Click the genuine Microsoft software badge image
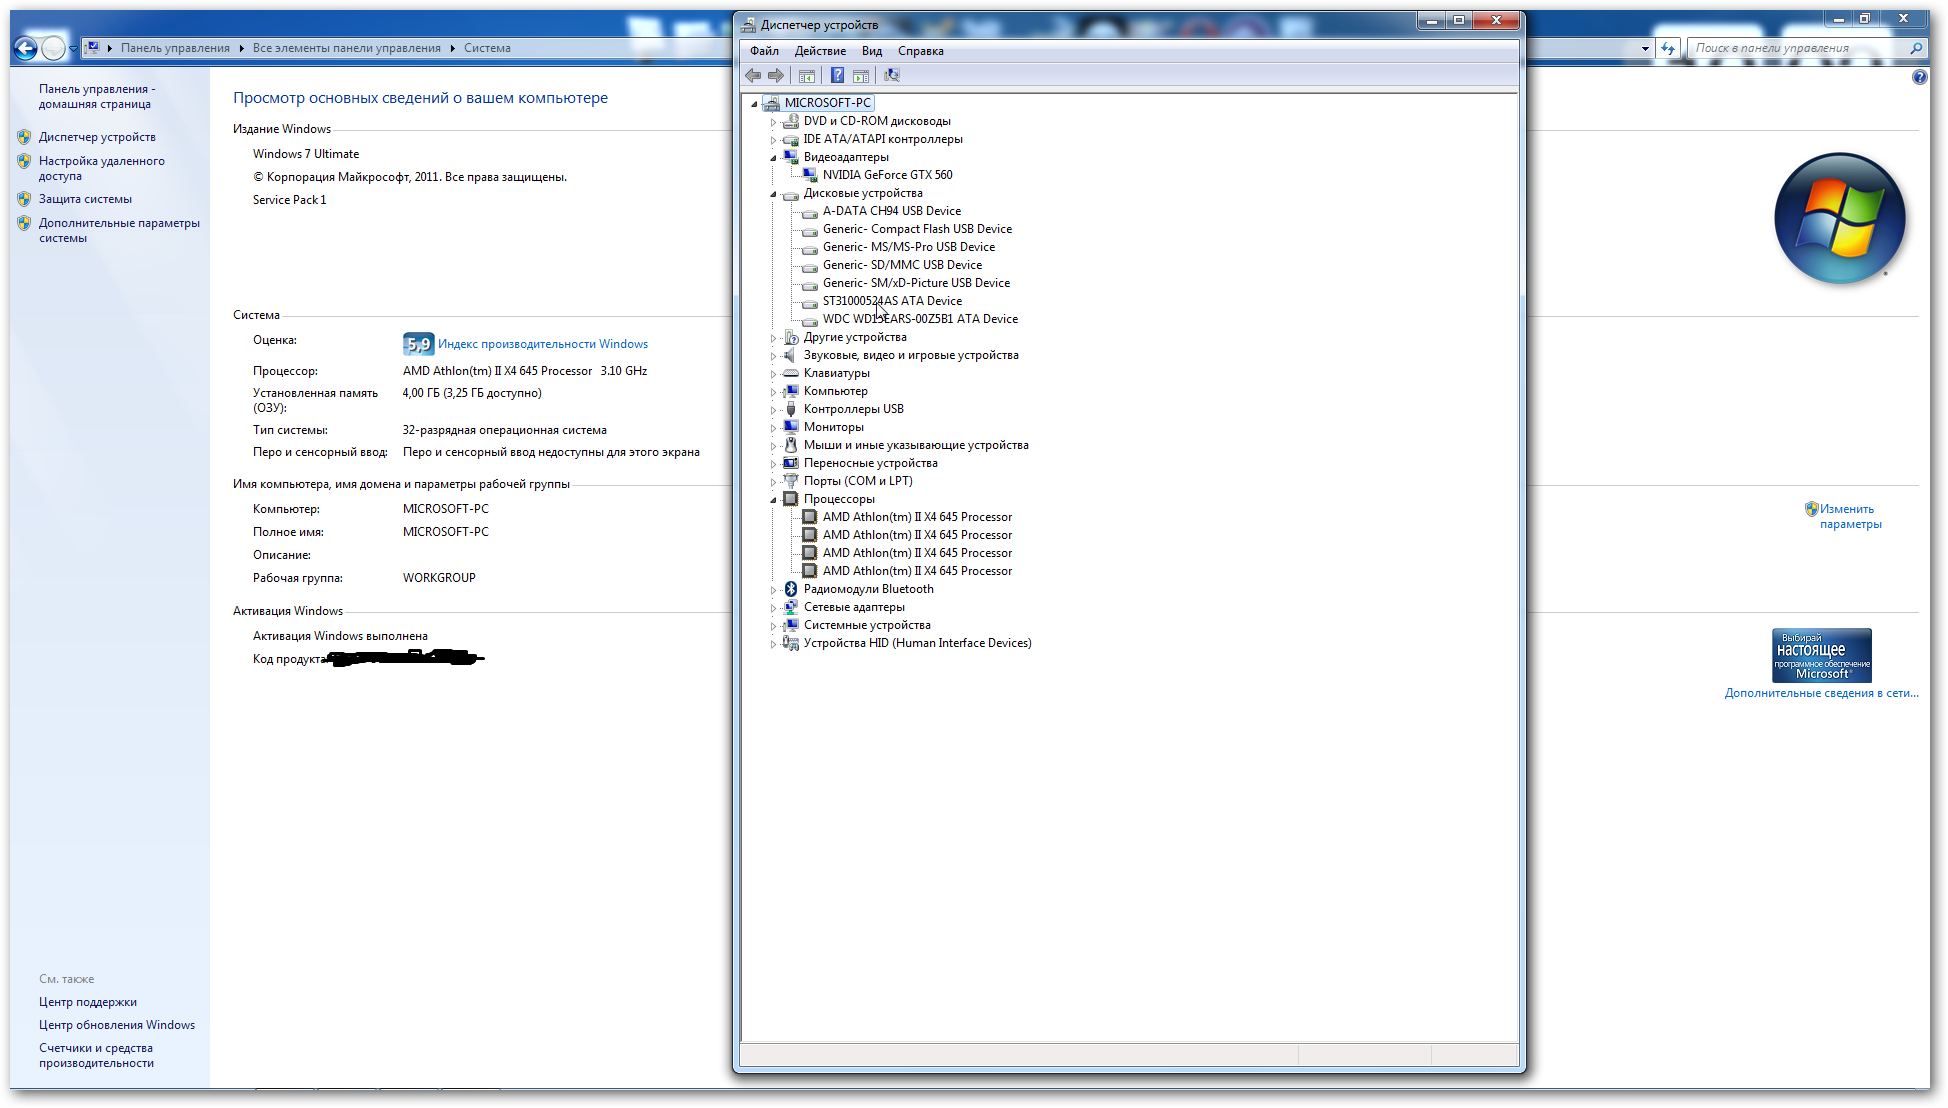This screenshot has width=1948, height=1108. [x=1821, y=655]
